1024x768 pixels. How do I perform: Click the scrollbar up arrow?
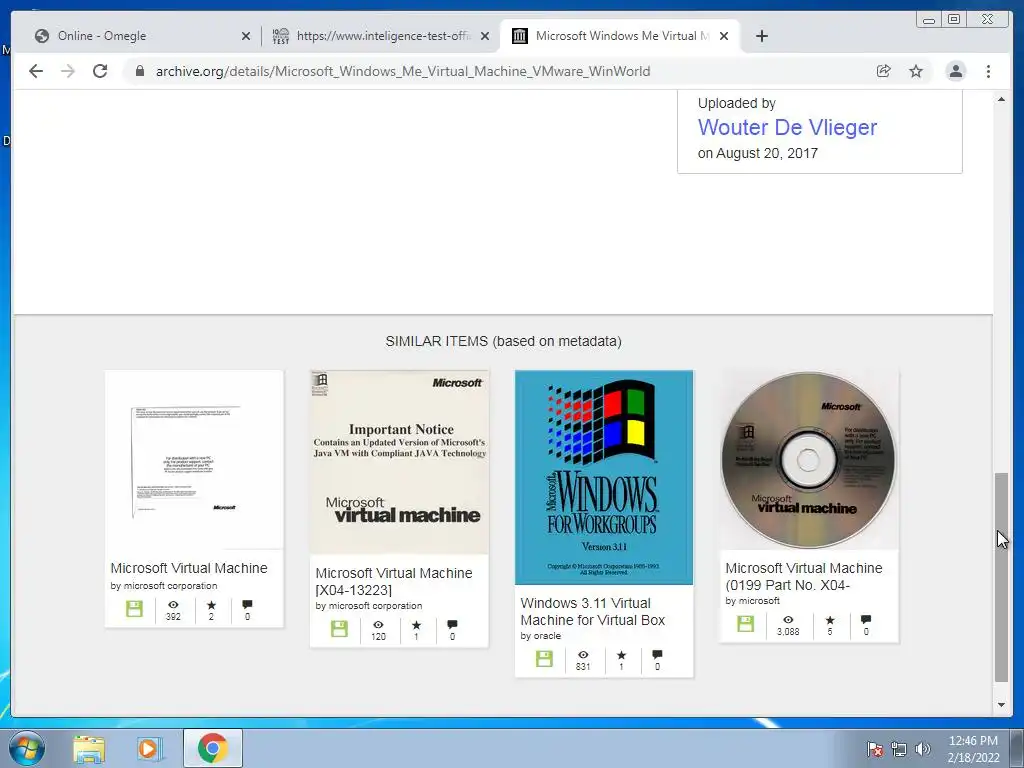pyautogui.click(x=1001, y=99)
